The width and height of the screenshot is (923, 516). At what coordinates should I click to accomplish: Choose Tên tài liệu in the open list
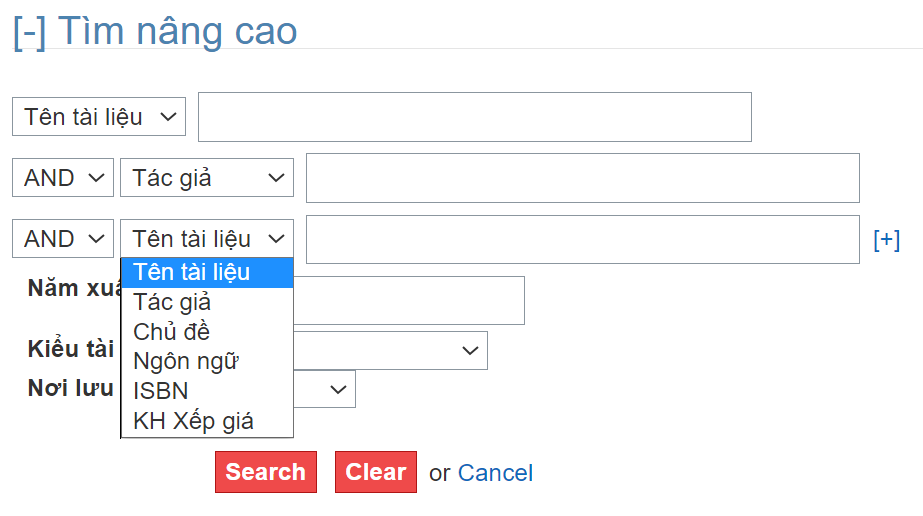[206, 272]
